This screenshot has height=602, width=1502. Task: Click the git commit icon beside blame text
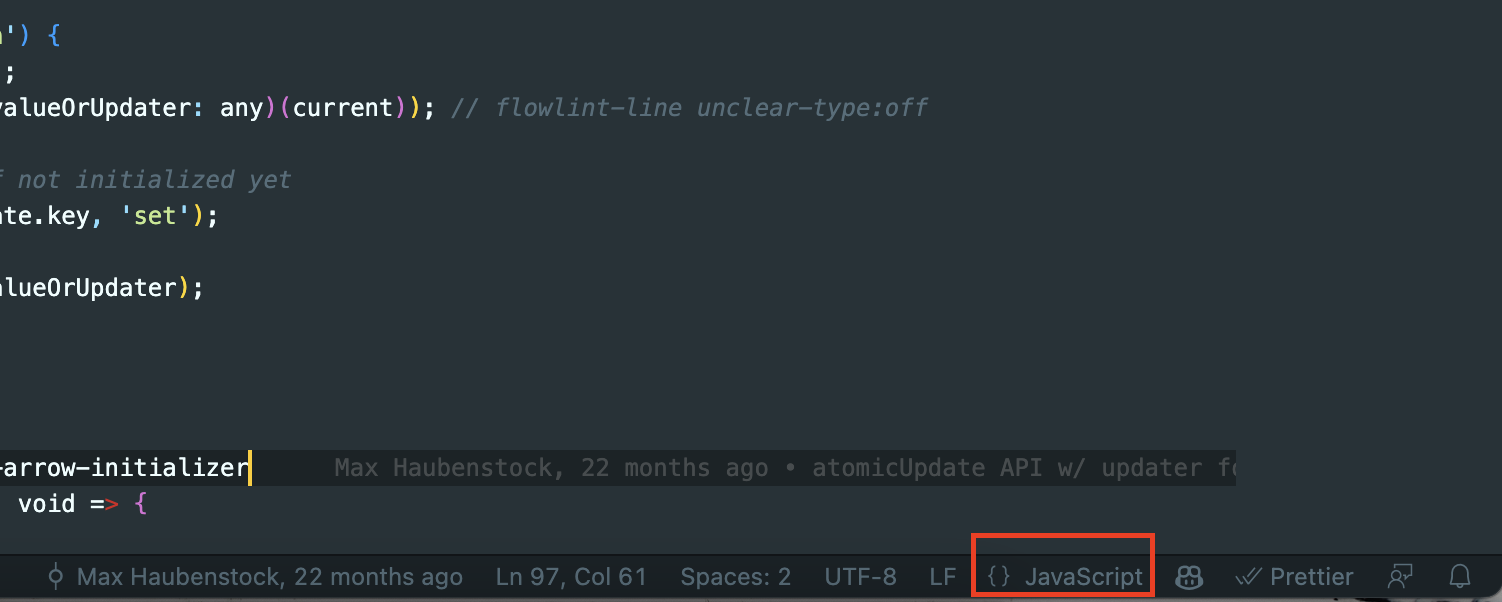[x=56, y=577]
